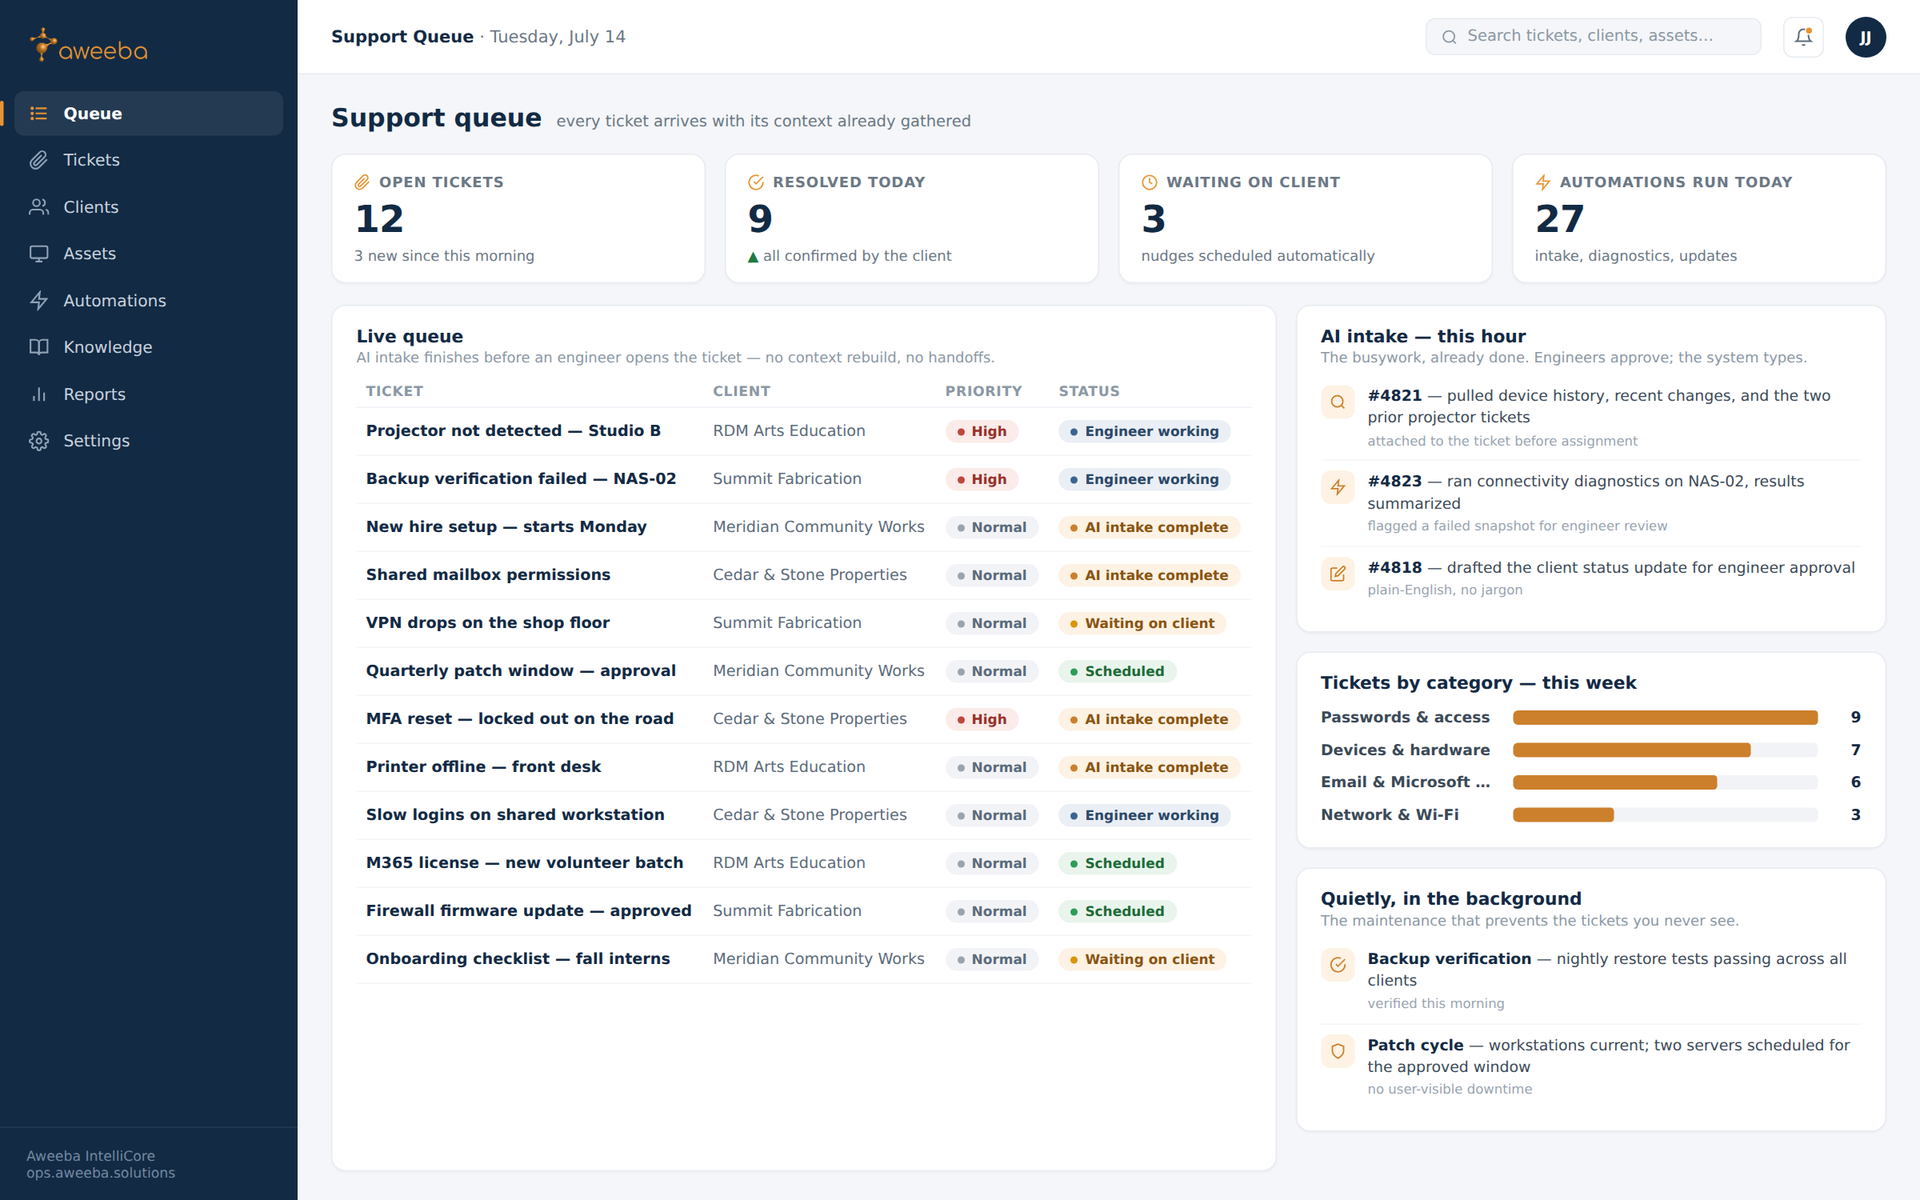Screen dimensions: 1920x1200
Task: Click the Automations lightning icon in sidebar
Action: [x=39, y=301]
